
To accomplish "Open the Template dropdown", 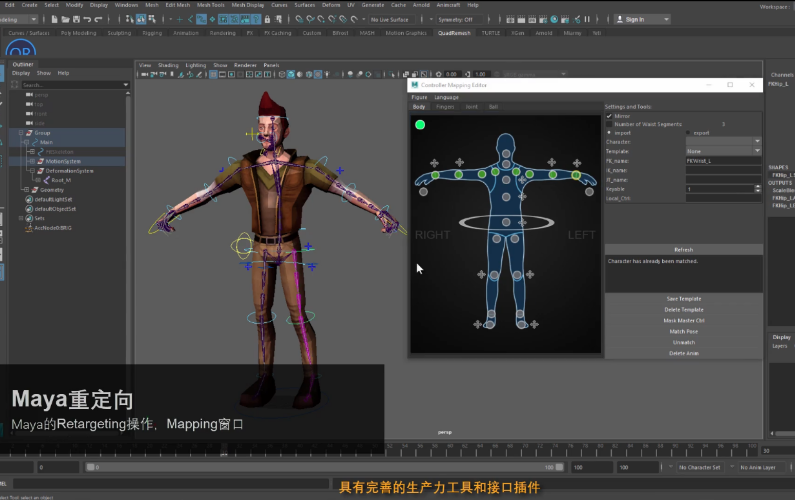I will point(722,150).
